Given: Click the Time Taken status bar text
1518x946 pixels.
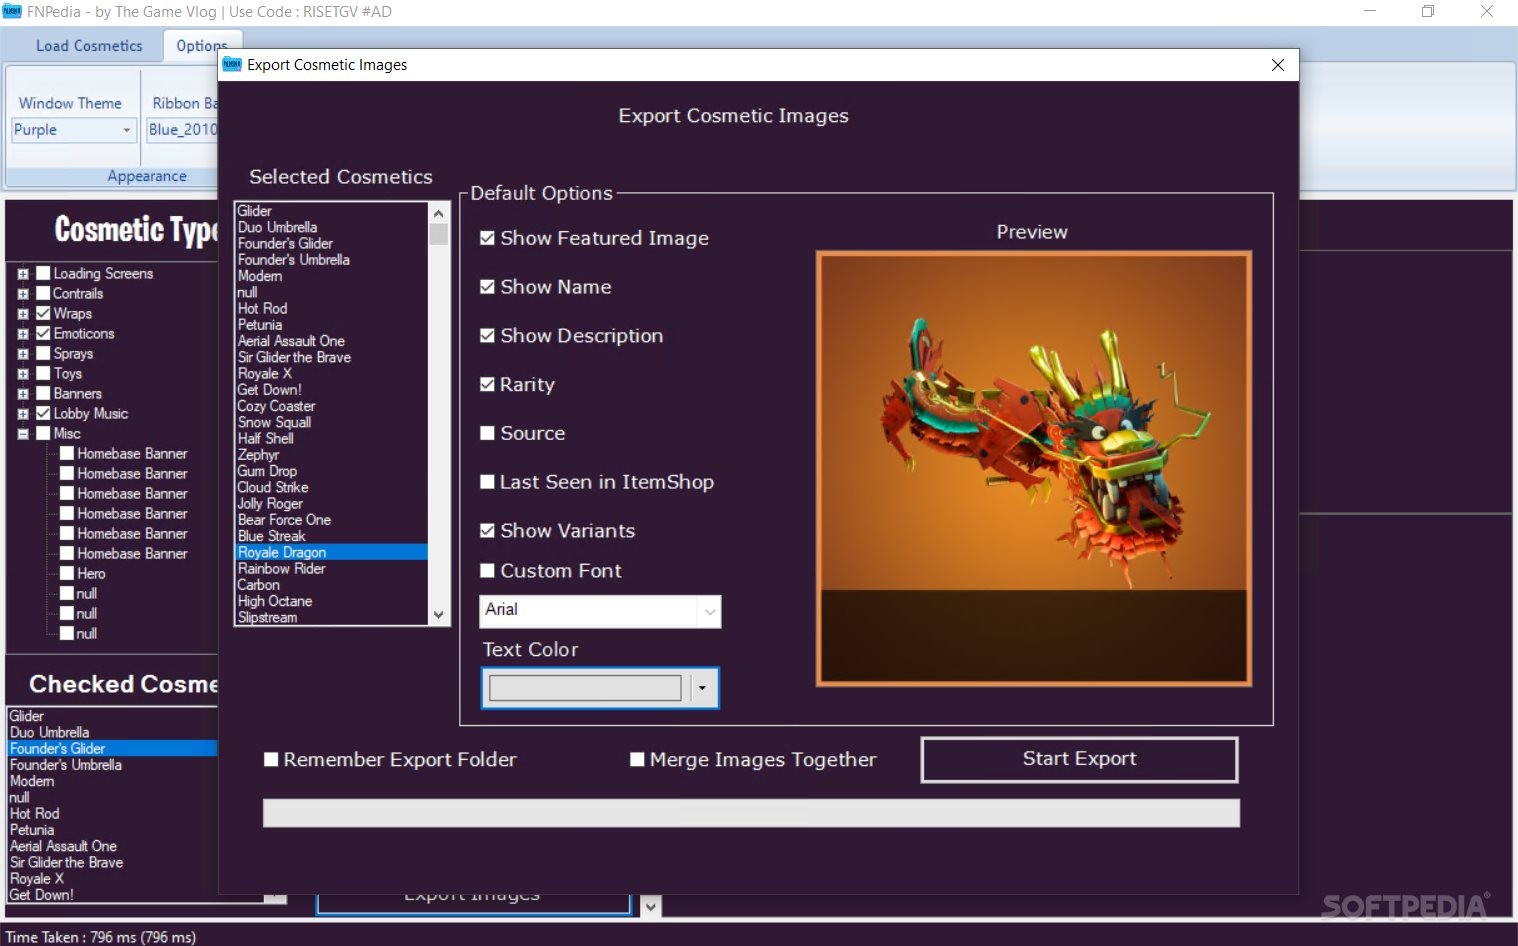Looking at the screenshot, I should (x=100, y=937).
